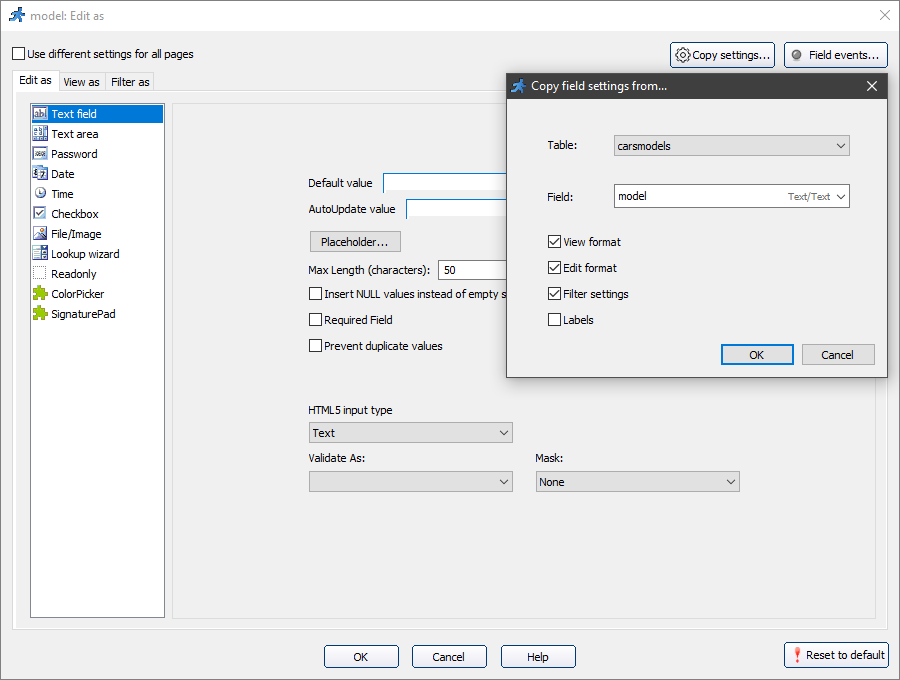This screenshot has width=900, height=680.
Task: Uncheck the Edit format option
Action: pyautogui.click(x=554, y=268)
